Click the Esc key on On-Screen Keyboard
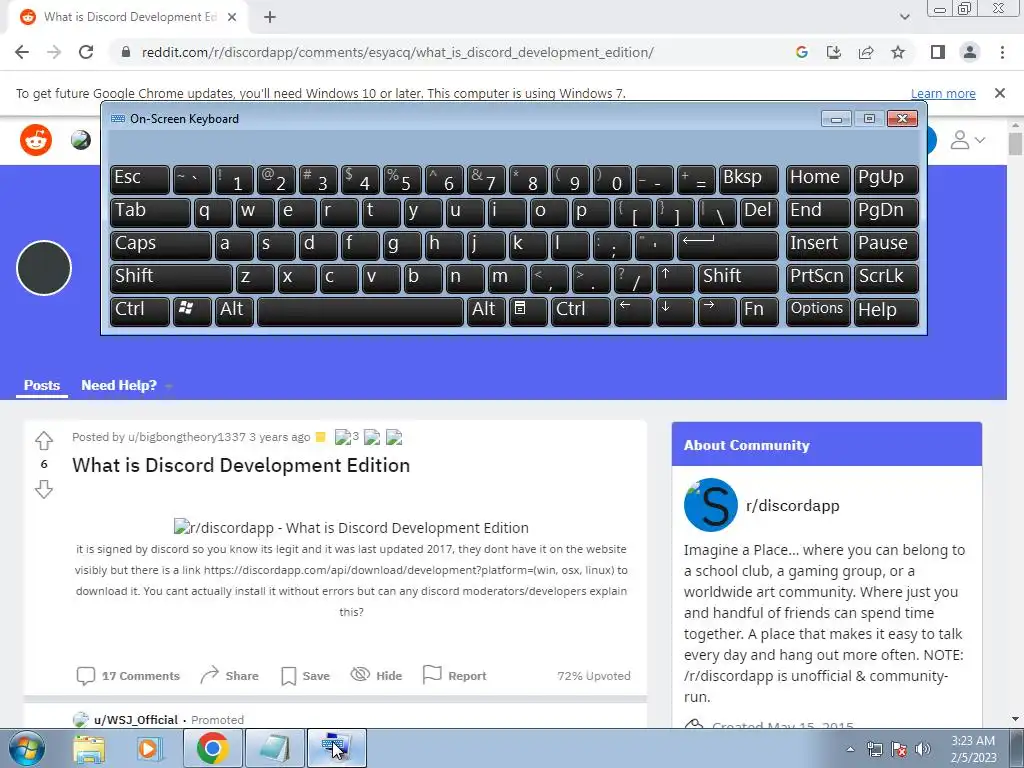1024x768 pixels. coord(140,180)
